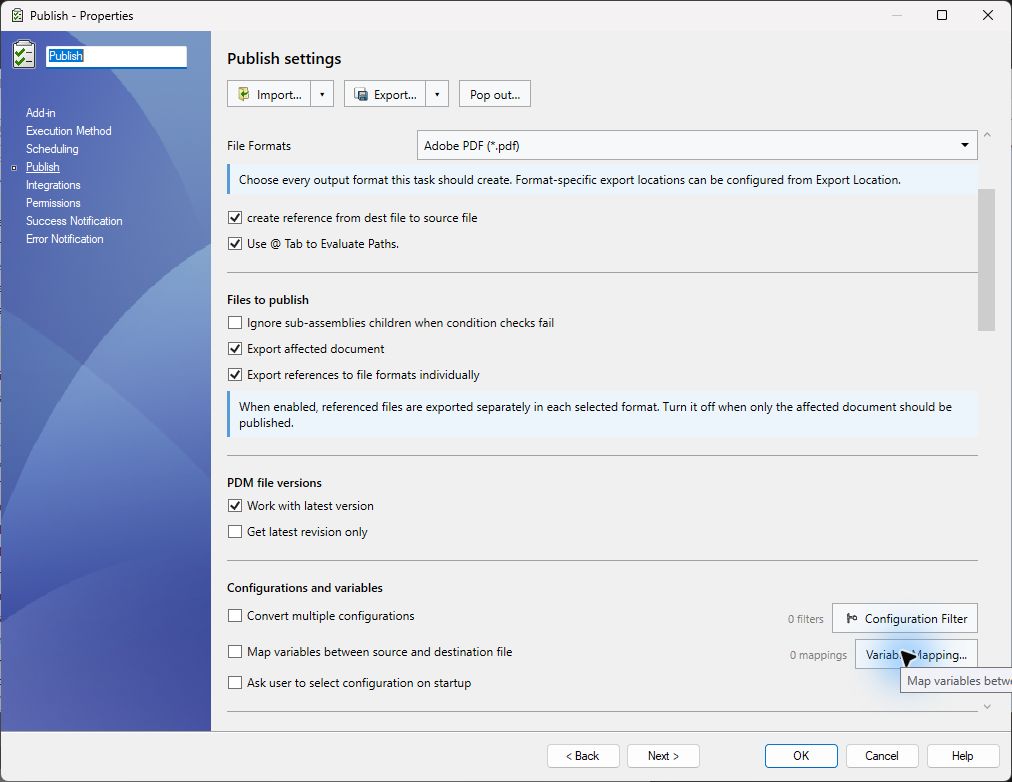This screenshot has height=782, width=1012.
Task: Go to the Add-in page
Action: coord(41,113)
